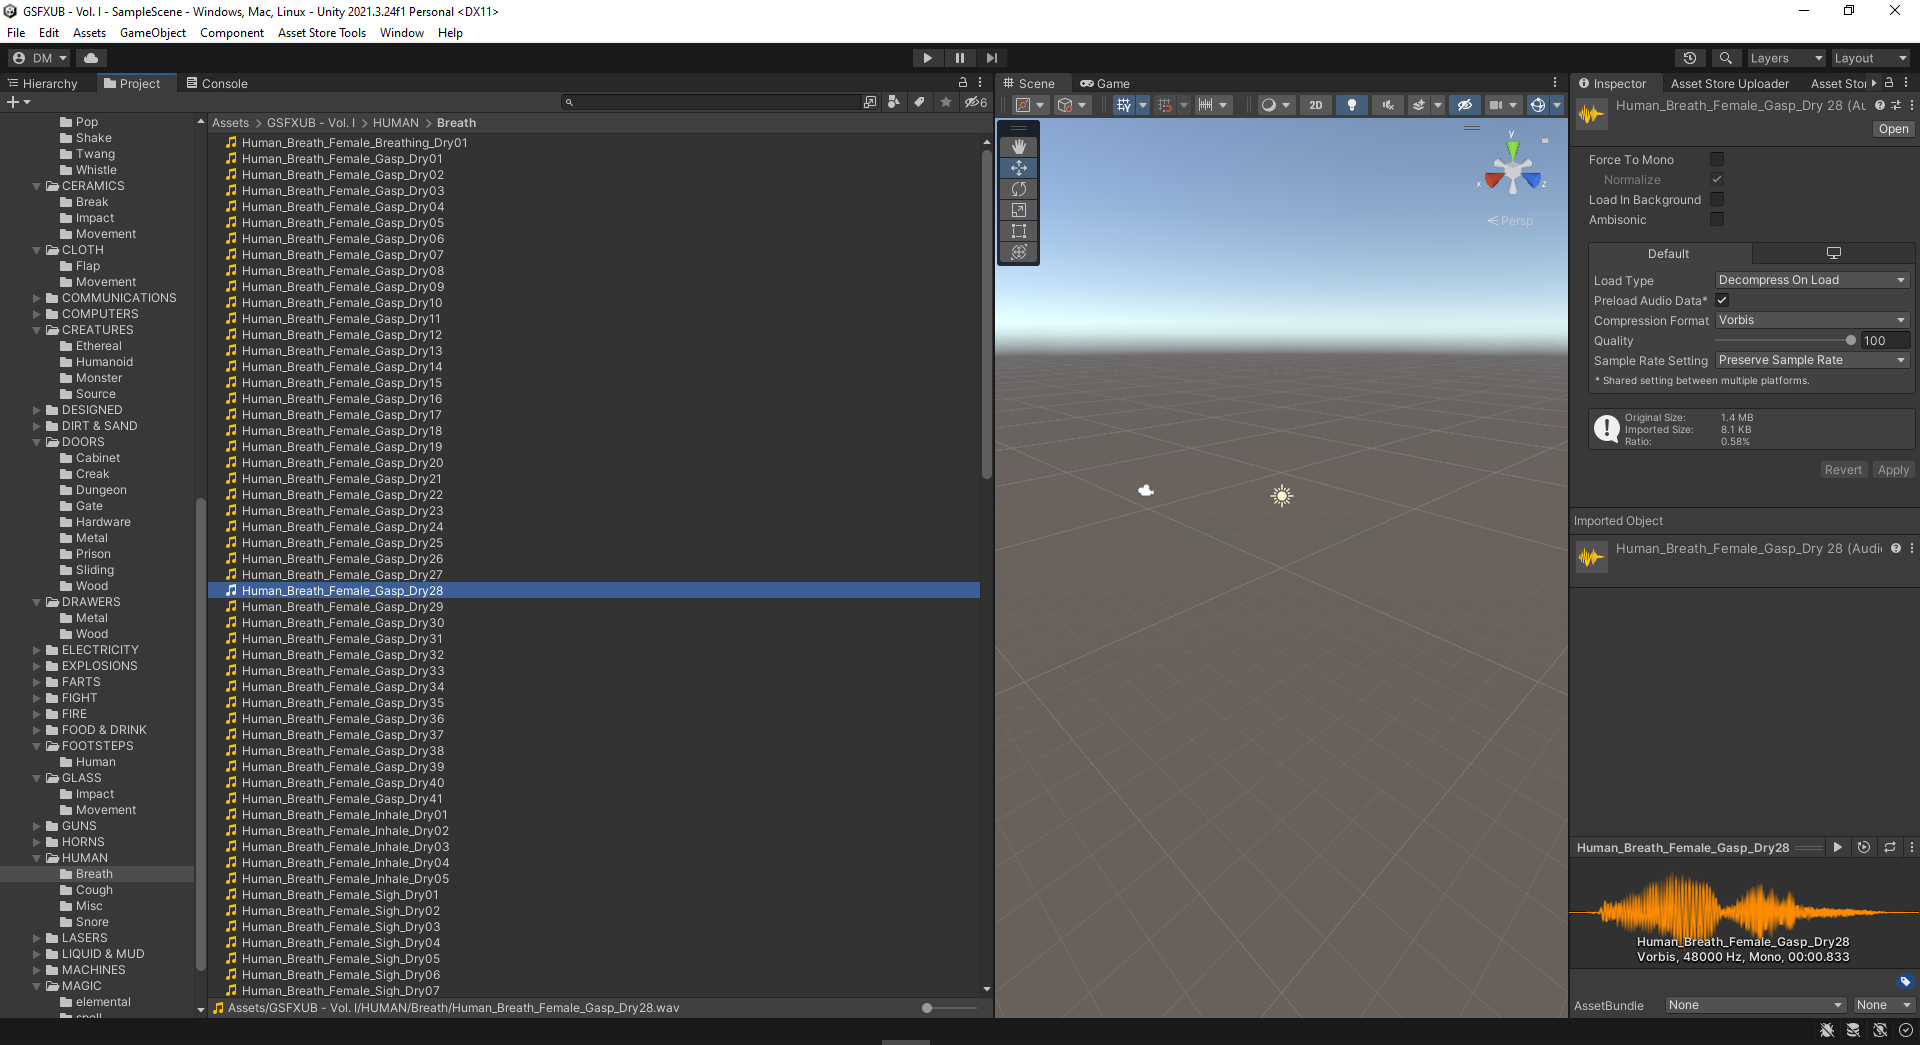This screenshot has width=1920, height=1045.
Task: Toggle 2D view mode
Action: click(x=1316, y=105)
